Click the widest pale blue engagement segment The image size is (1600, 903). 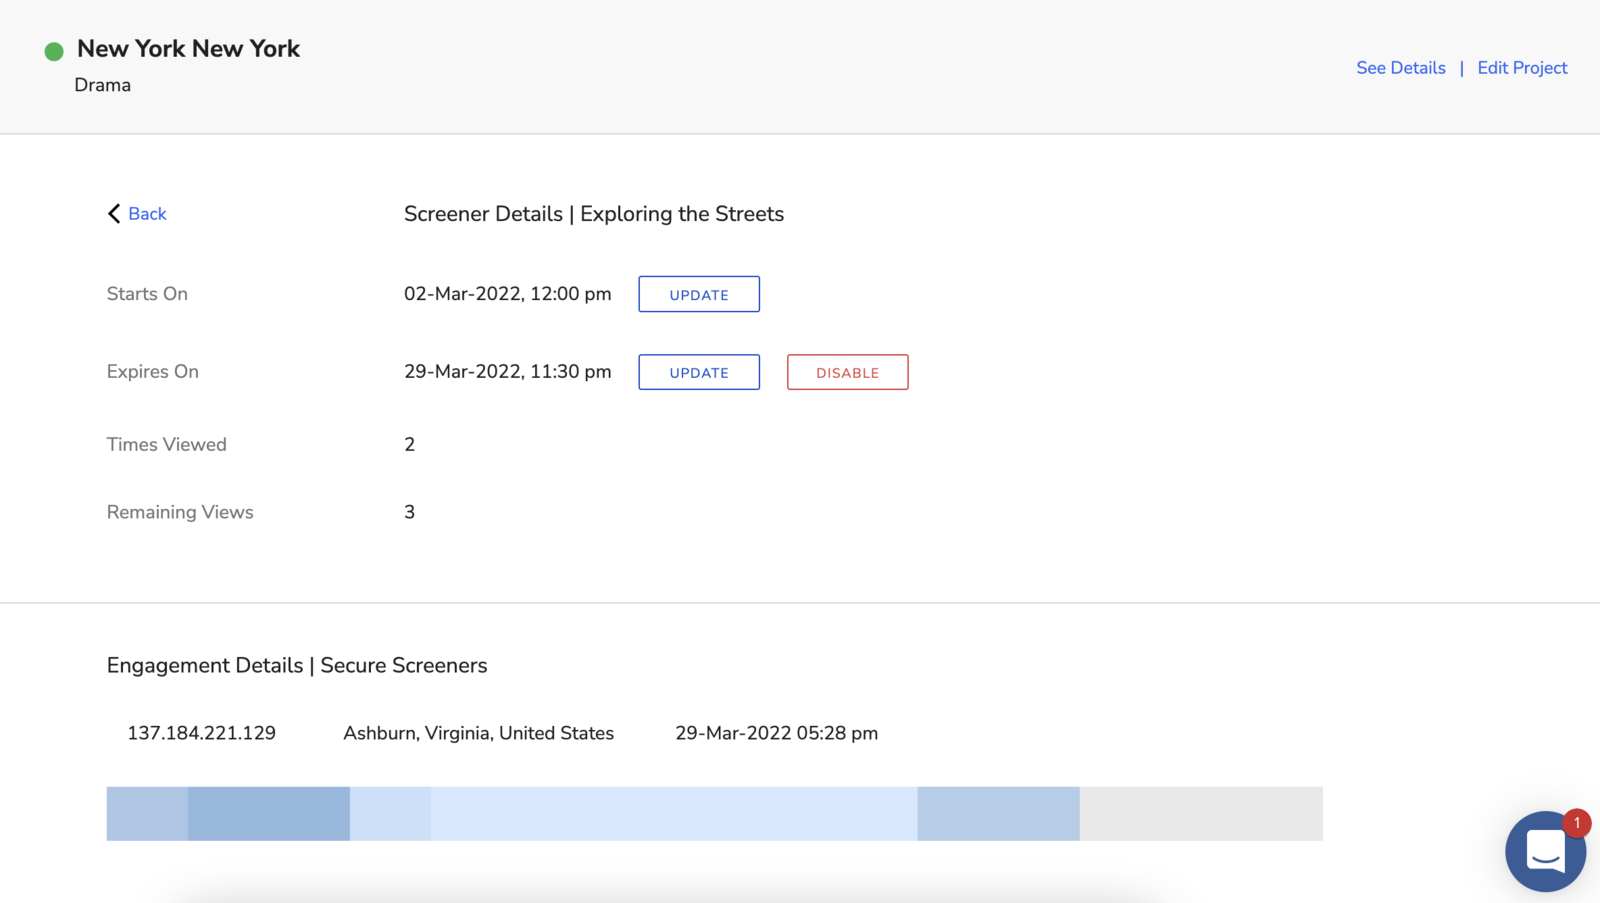pos(673,813)
